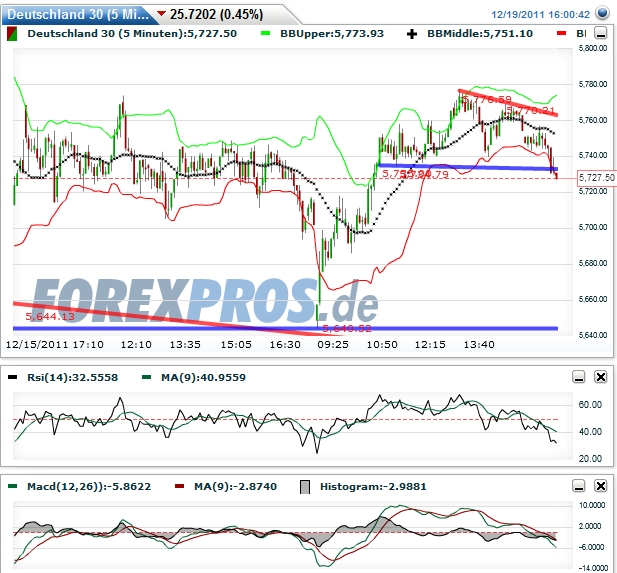Minimize the RSI indicator panel

[x=578, y=377]
